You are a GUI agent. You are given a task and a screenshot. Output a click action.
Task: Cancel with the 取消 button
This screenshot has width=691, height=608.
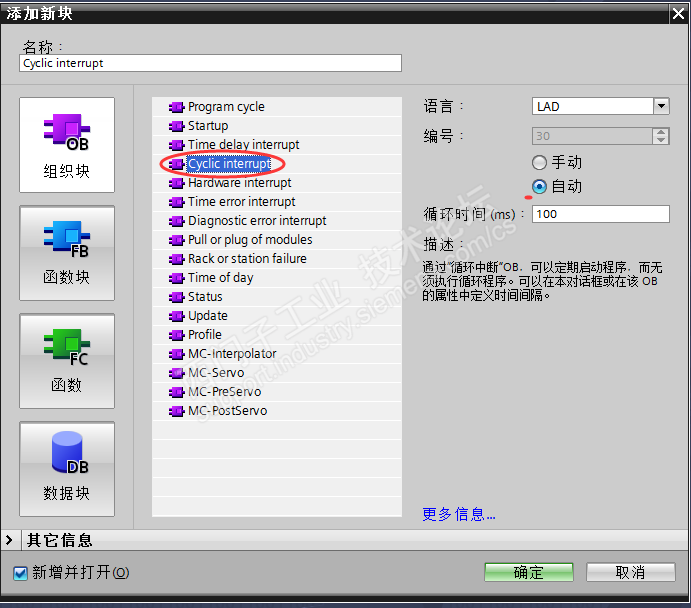pos(631,572)
